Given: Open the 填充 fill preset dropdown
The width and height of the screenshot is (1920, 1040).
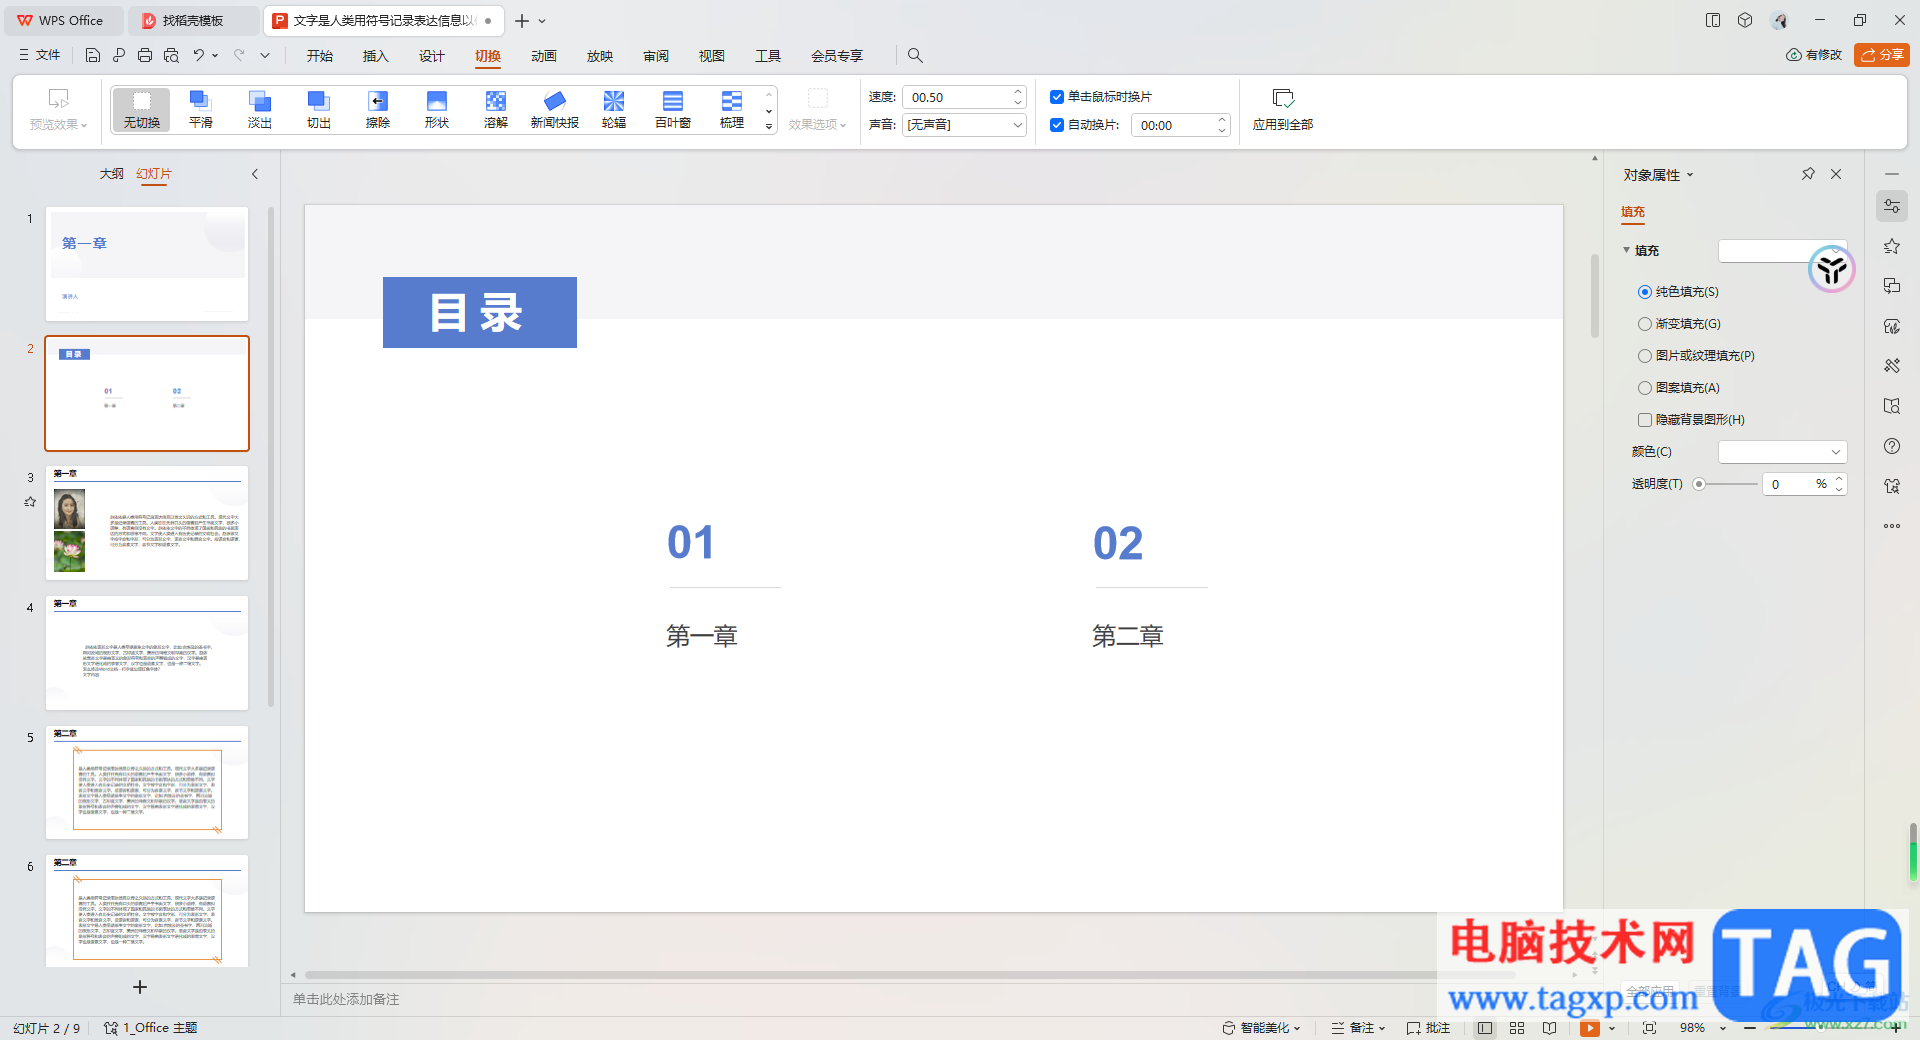Looking at the screenshot, I should (1782, 251).
